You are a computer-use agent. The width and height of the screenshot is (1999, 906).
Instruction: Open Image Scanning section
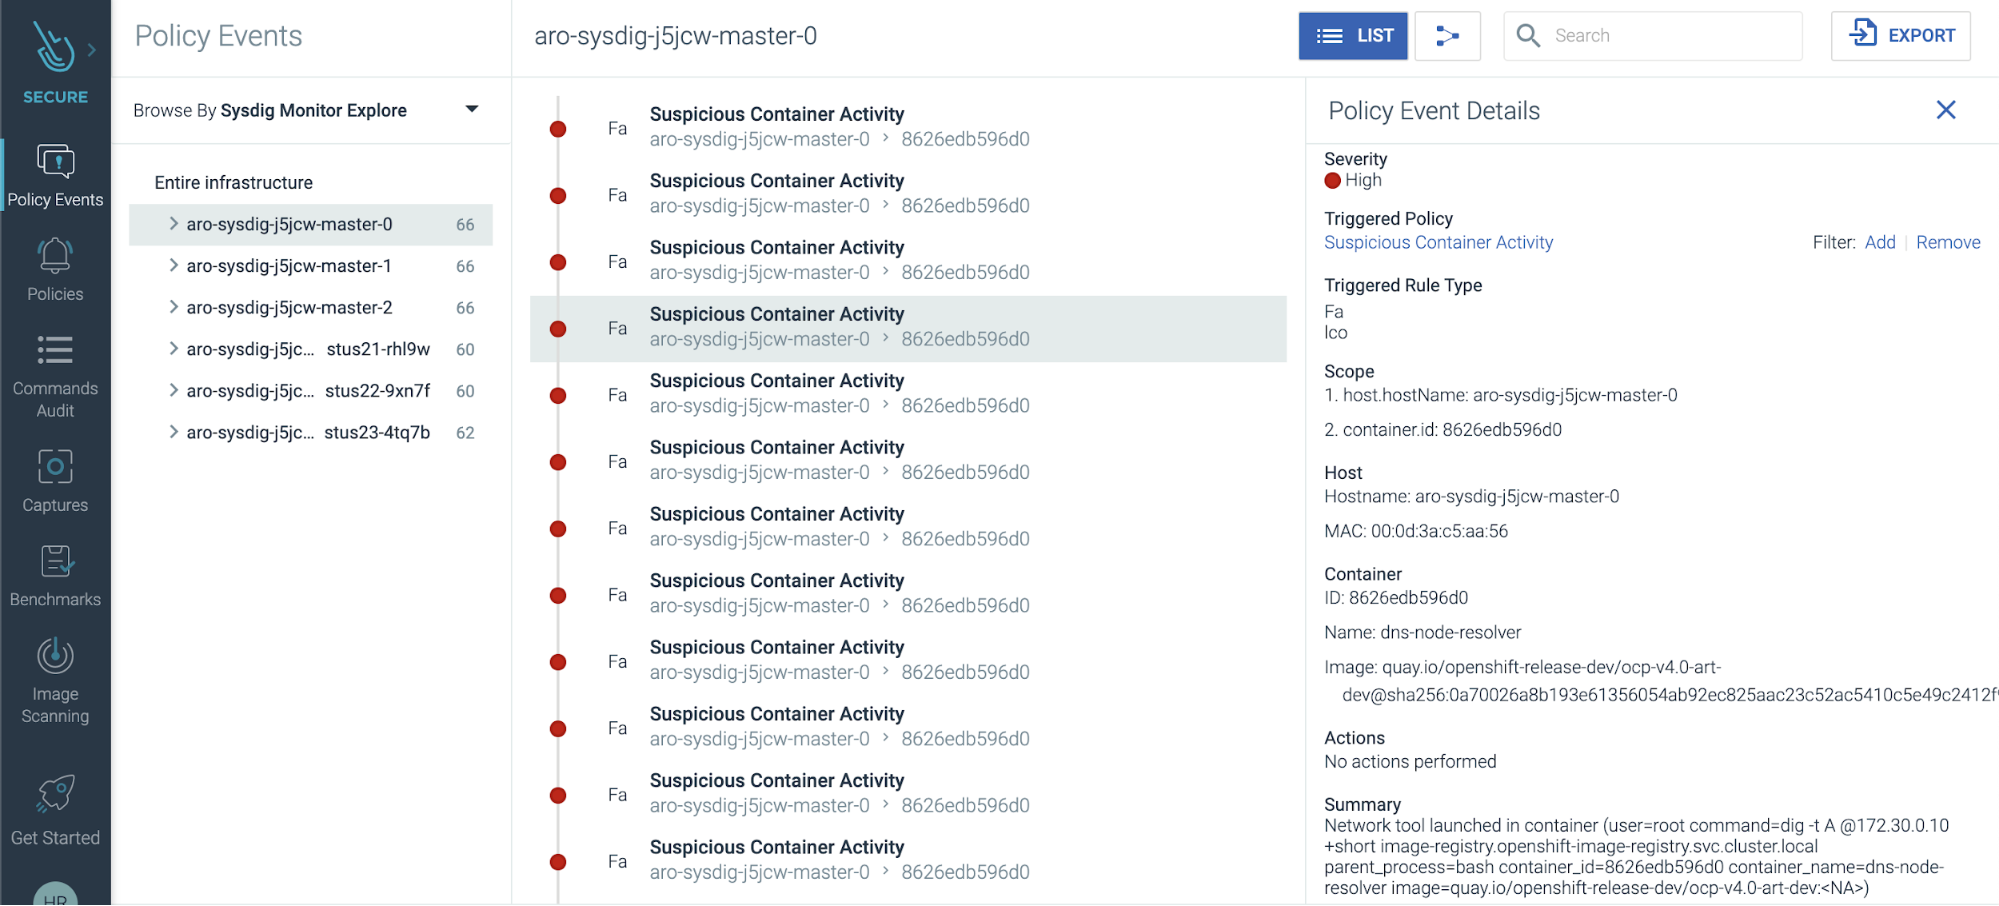[55, 681]
